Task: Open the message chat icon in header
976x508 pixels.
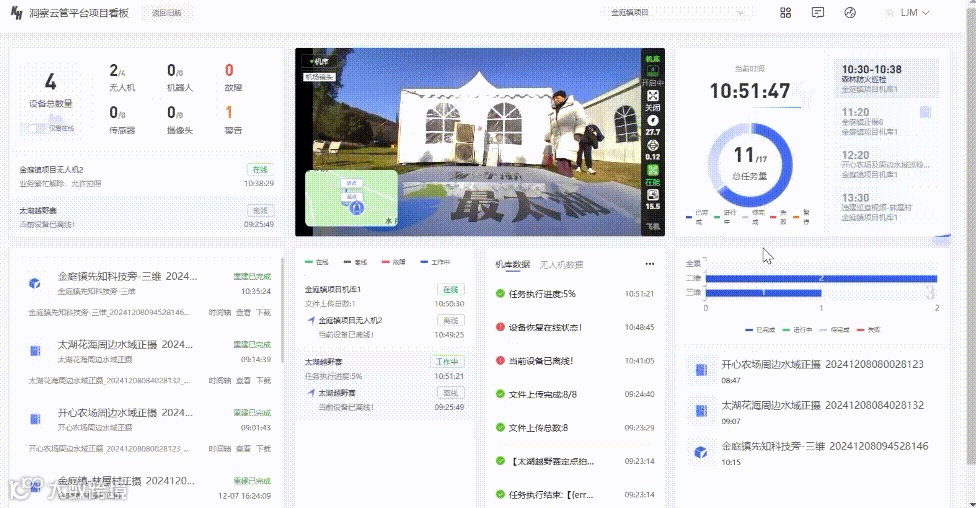Action: tap(818, 12)
